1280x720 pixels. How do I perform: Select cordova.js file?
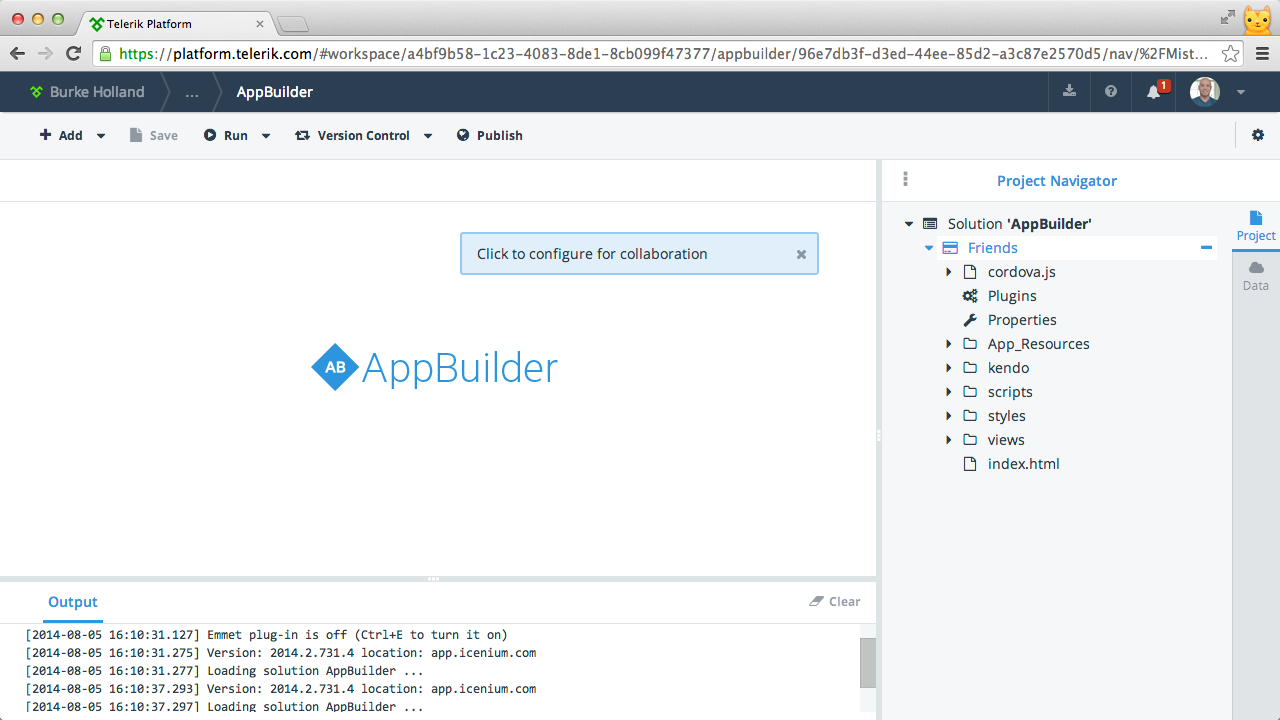click(1022, 272)
